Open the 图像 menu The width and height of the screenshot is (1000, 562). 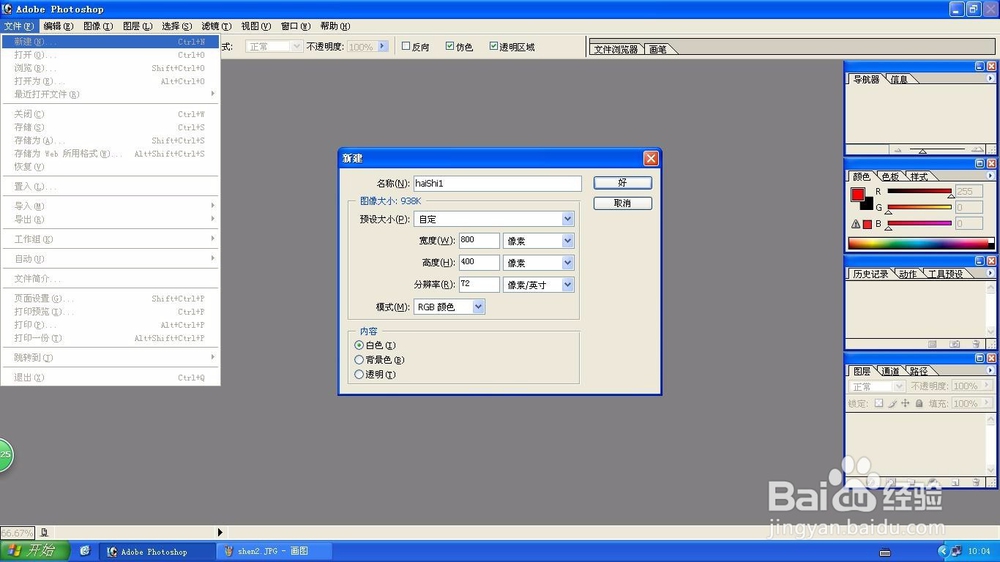click(98, 26)
